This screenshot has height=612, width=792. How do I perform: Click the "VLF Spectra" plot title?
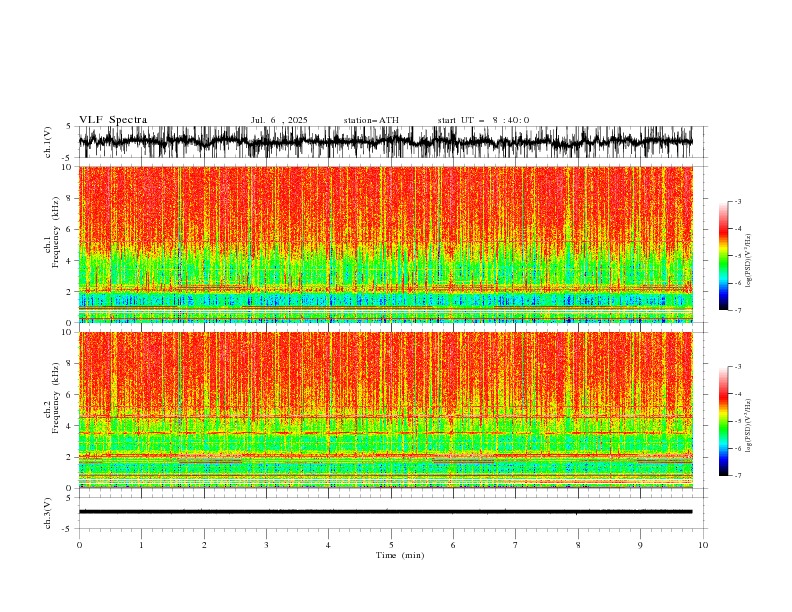(x=113, y=120)
